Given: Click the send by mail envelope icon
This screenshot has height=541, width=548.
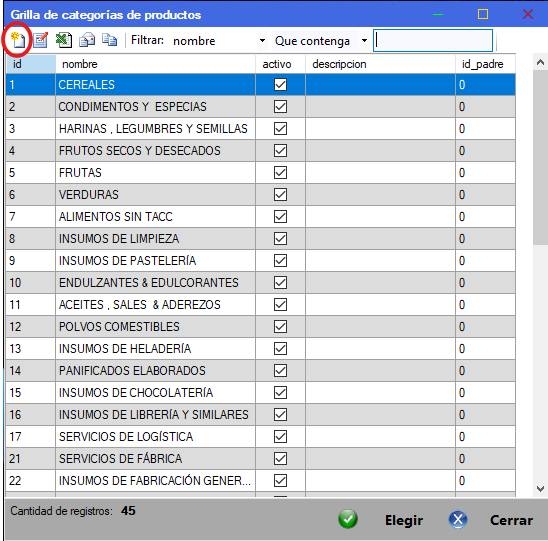Looking at the screenshot, I should [x=87, y=40].
